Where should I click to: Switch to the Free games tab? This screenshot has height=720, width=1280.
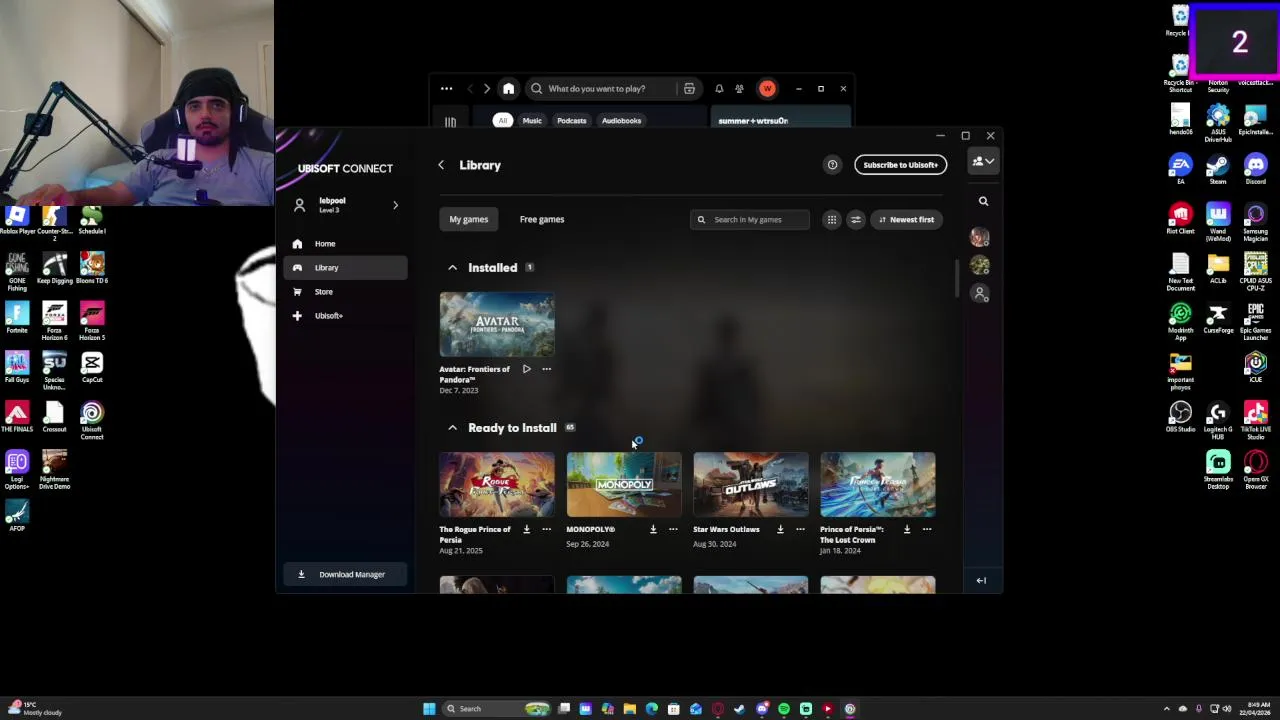point(542,219)
